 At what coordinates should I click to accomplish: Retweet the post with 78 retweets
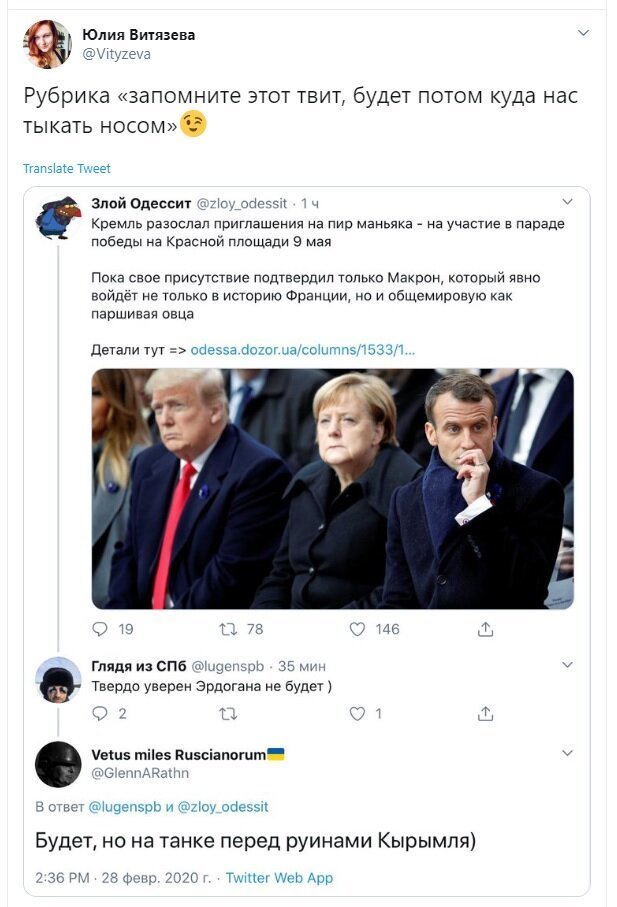tap(228, 629)
